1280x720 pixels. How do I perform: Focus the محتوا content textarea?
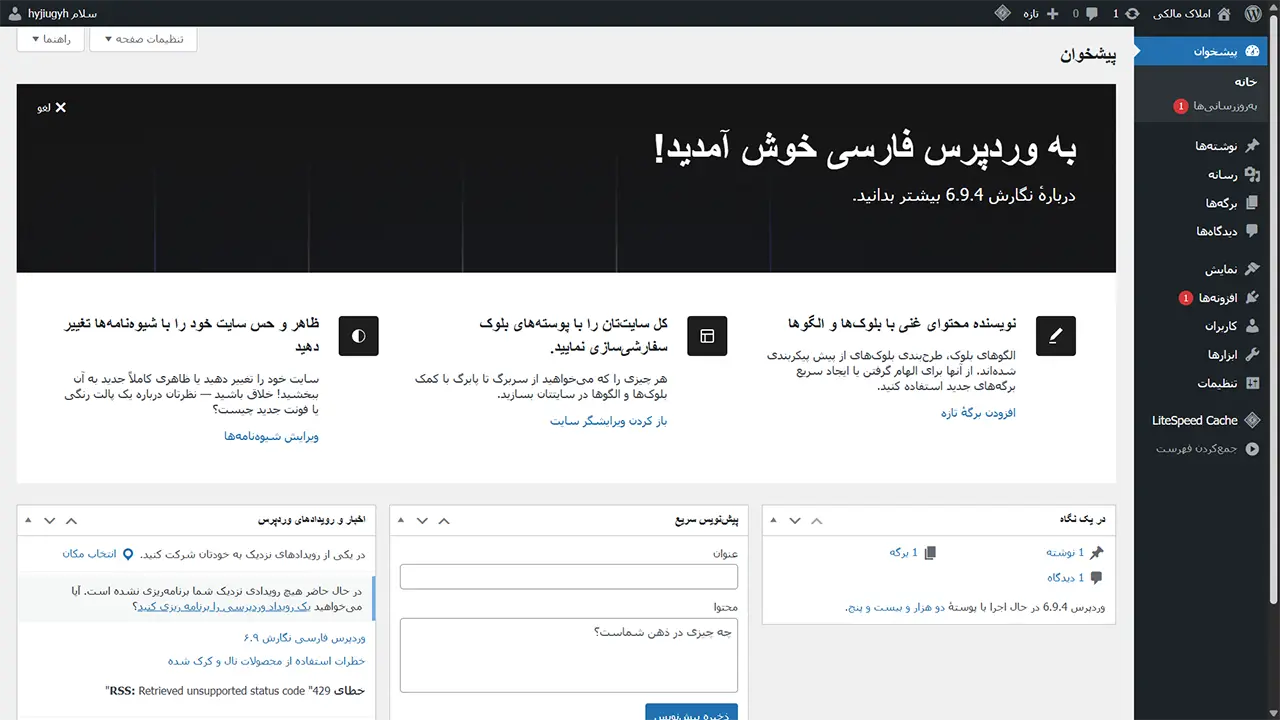(569, 655)
